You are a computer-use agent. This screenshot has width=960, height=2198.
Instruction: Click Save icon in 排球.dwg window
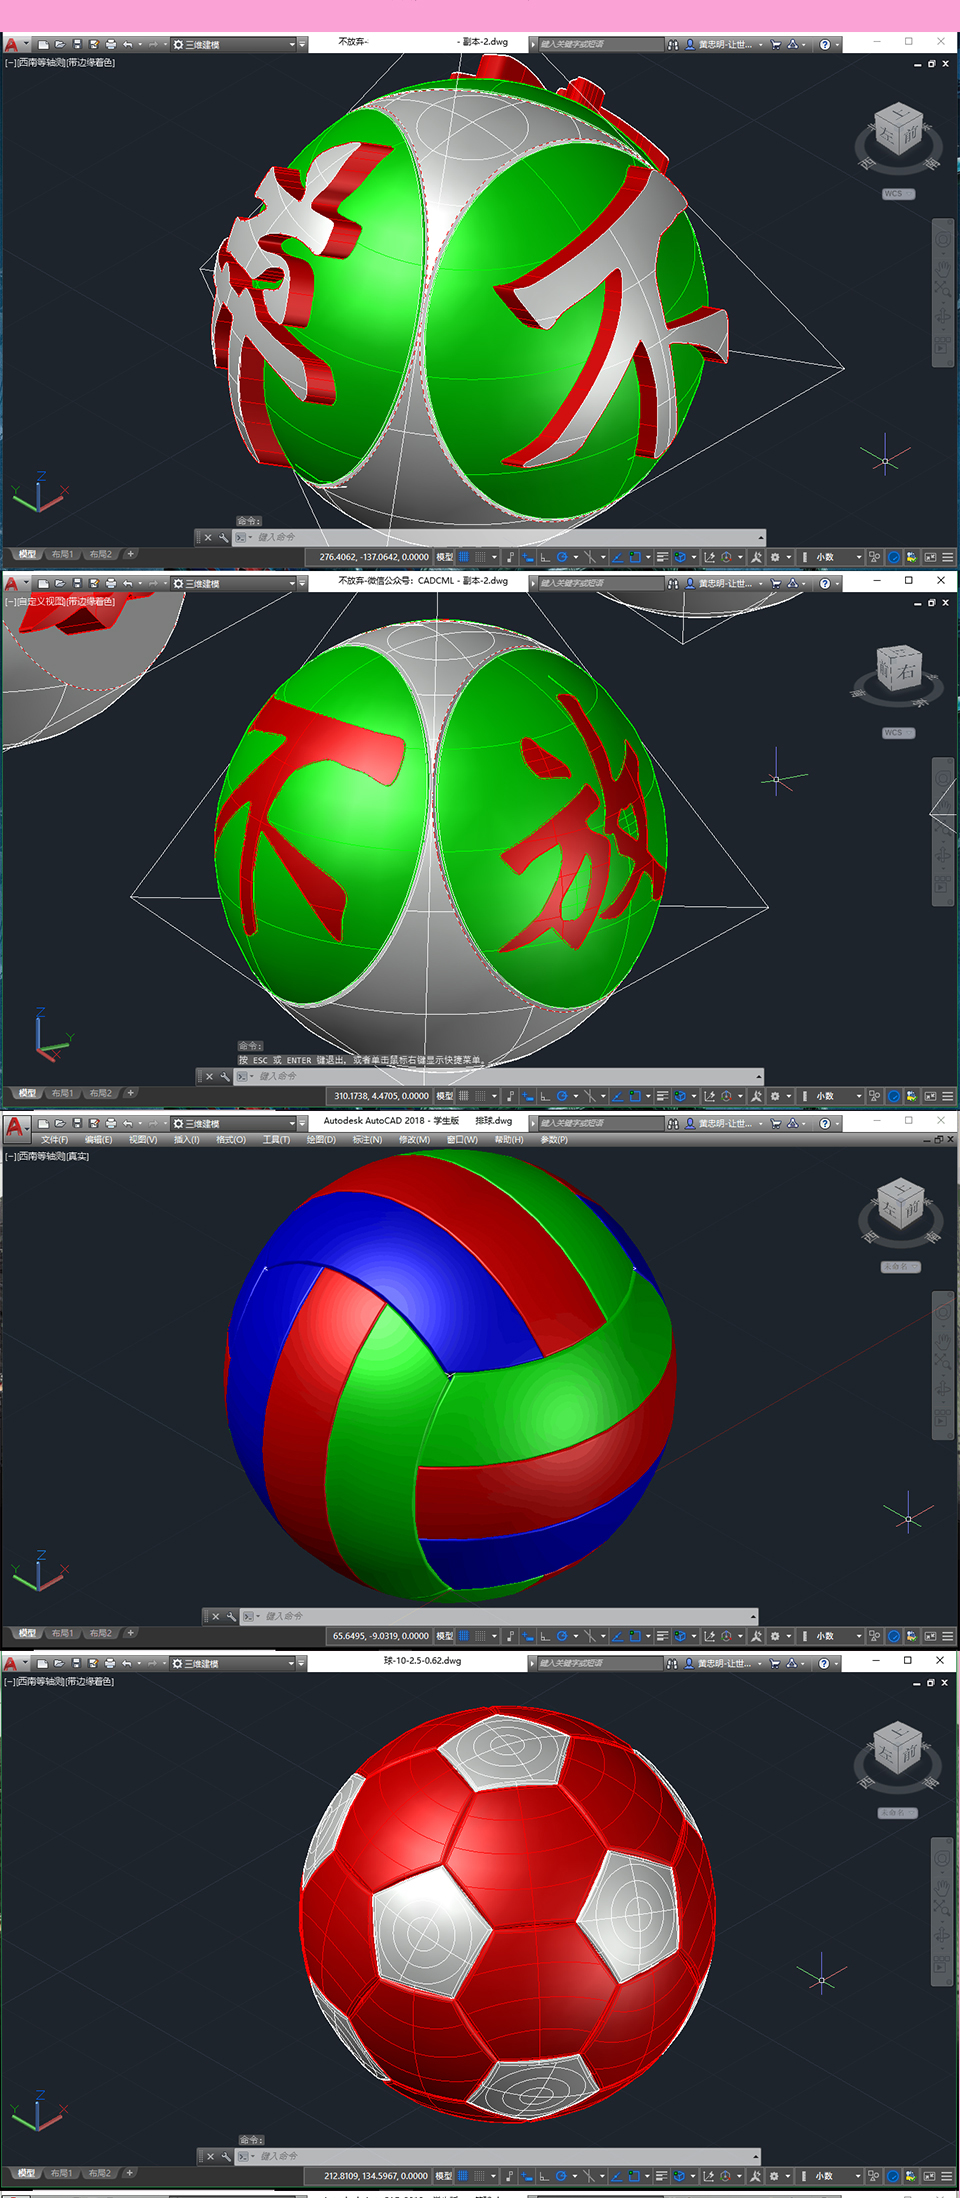[x=77, y=1124]
